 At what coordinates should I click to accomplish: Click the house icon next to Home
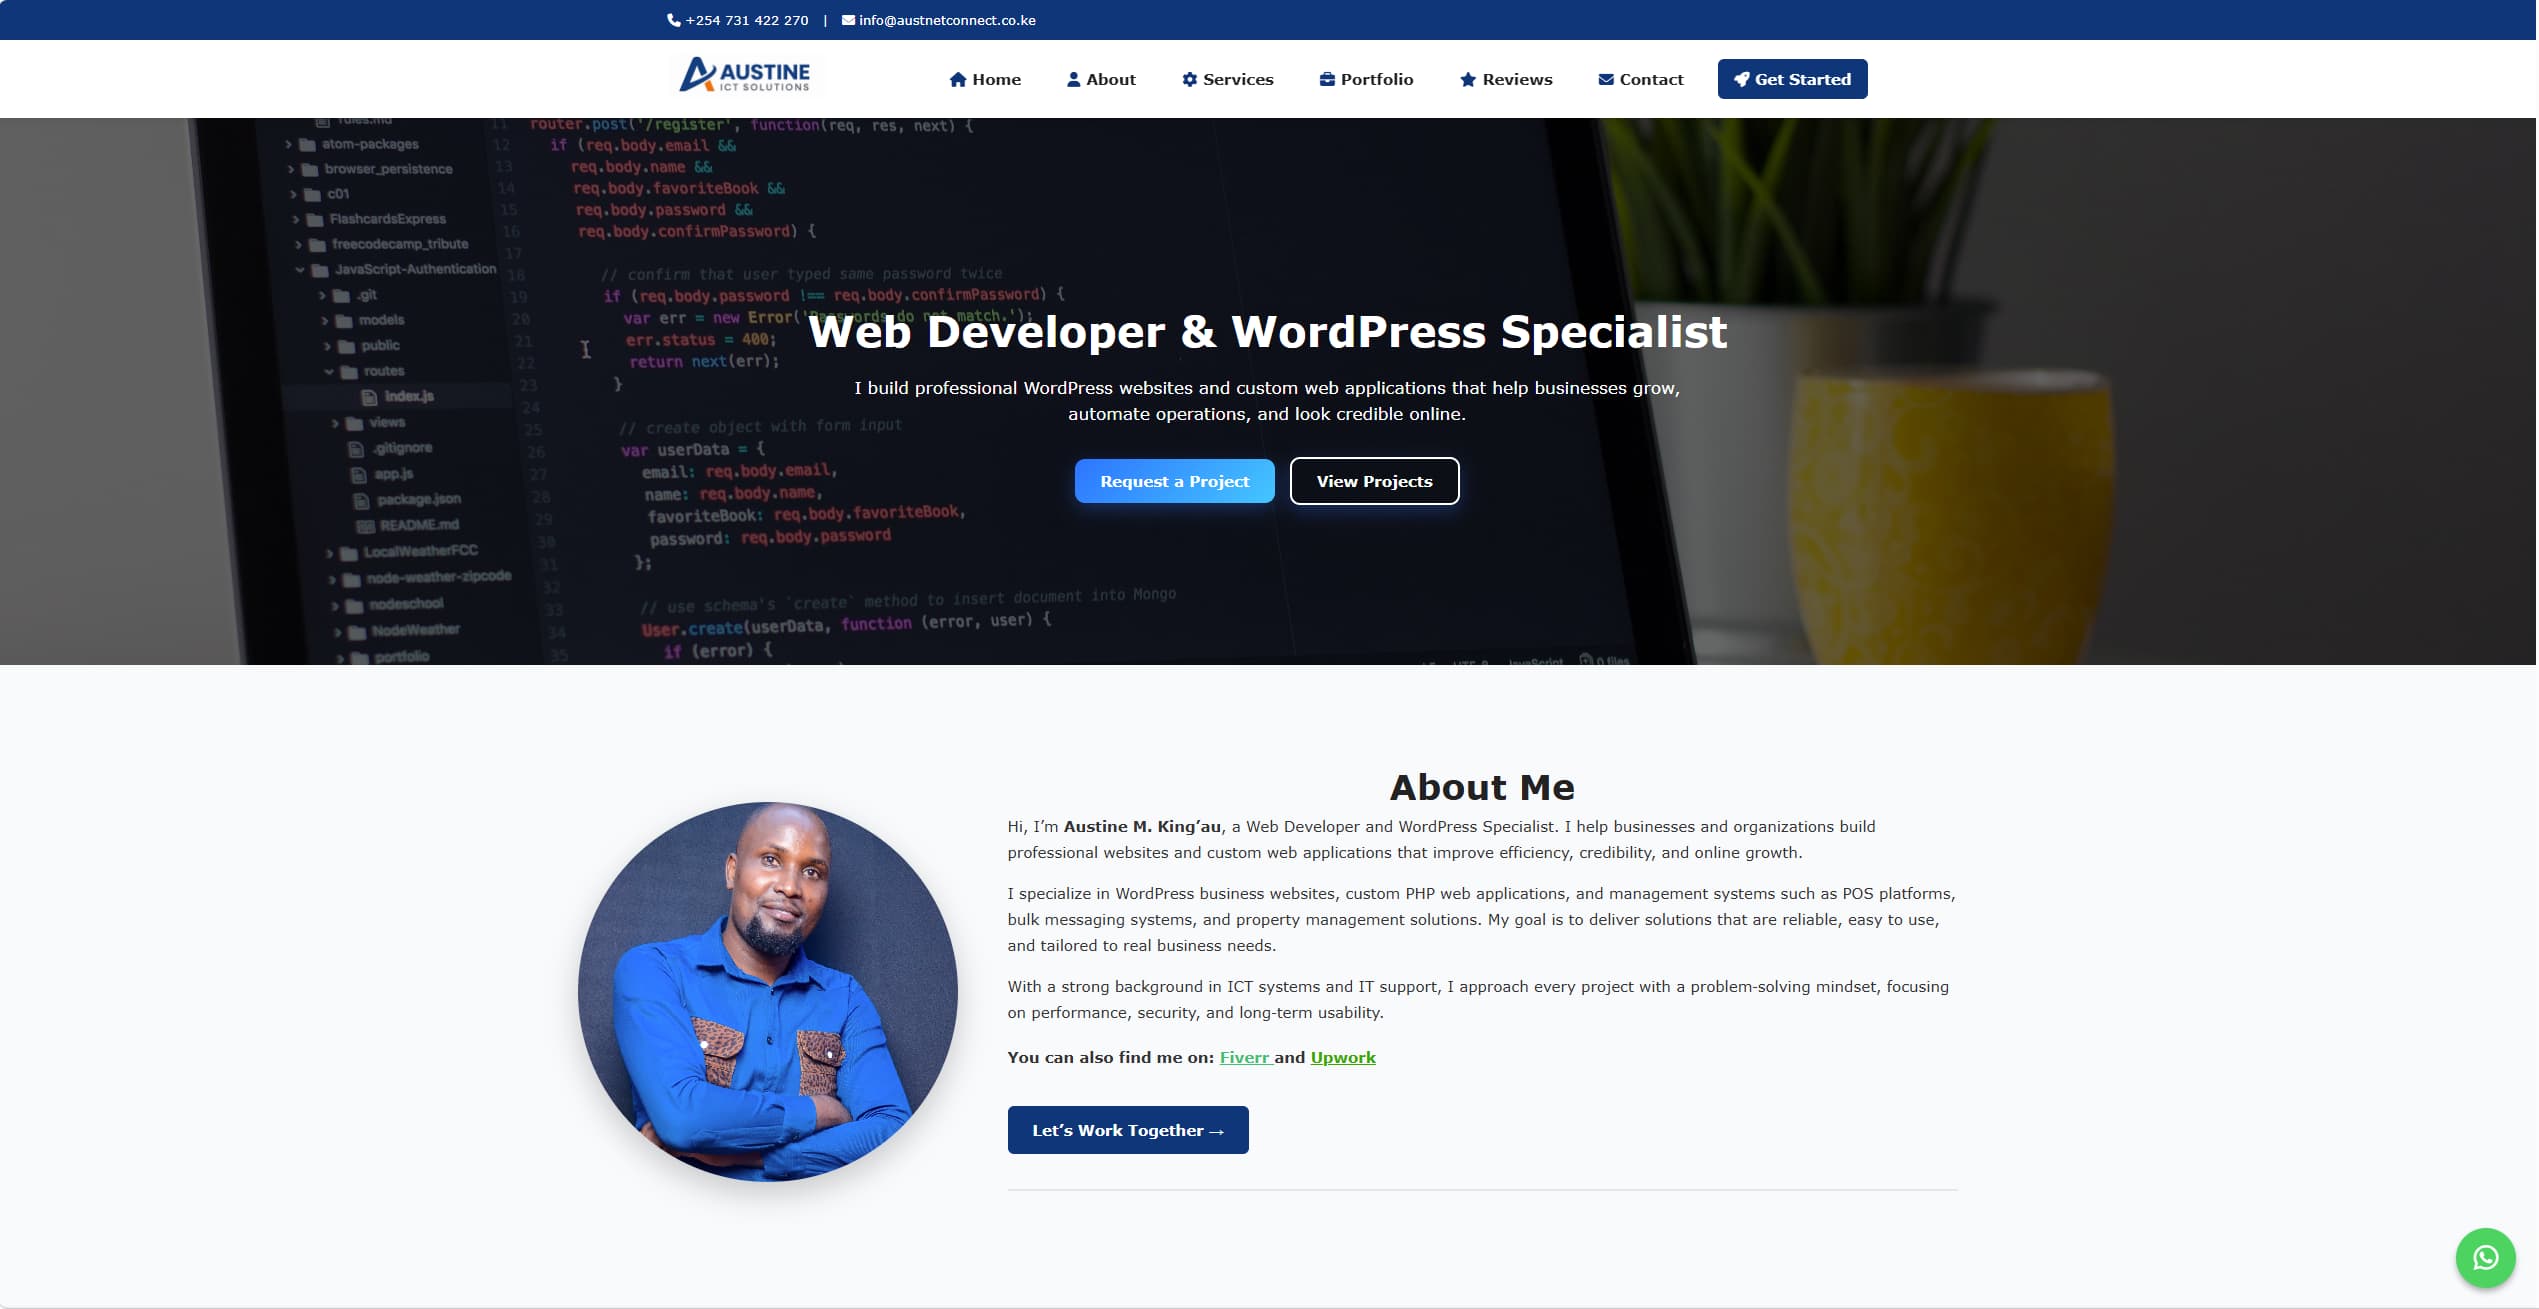(958, 79)
